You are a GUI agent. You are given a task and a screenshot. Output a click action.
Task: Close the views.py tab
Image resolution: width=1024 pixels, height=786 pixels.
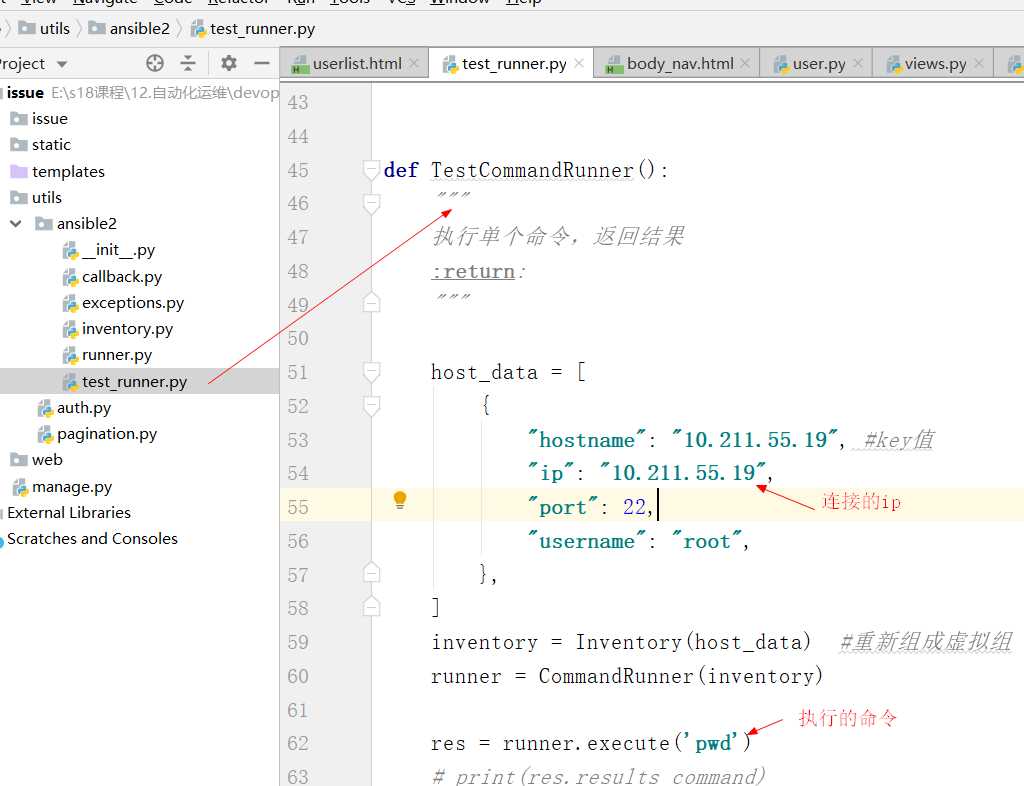[x=978, y=63]
